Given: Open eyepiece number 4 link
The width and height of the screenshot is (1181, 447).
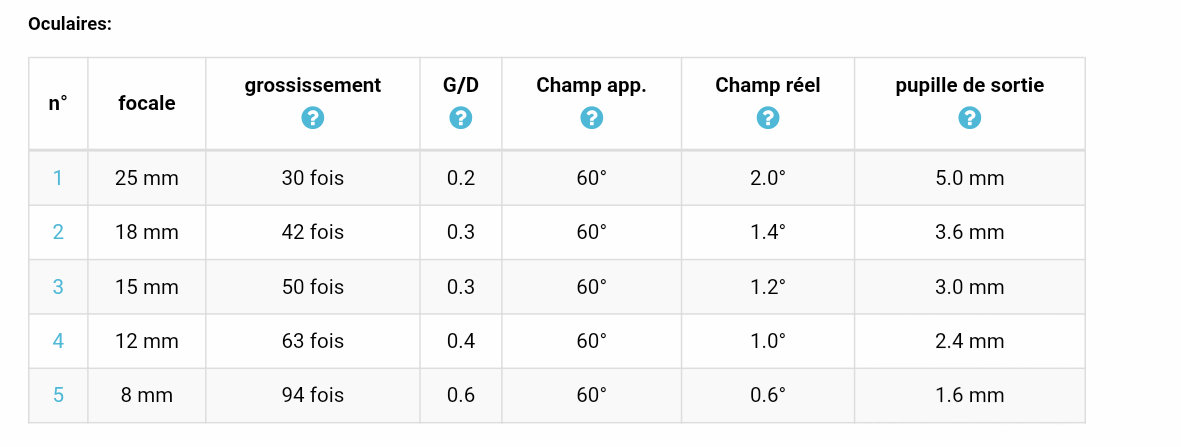Looking at the screenshot, I should click(58, 341).
